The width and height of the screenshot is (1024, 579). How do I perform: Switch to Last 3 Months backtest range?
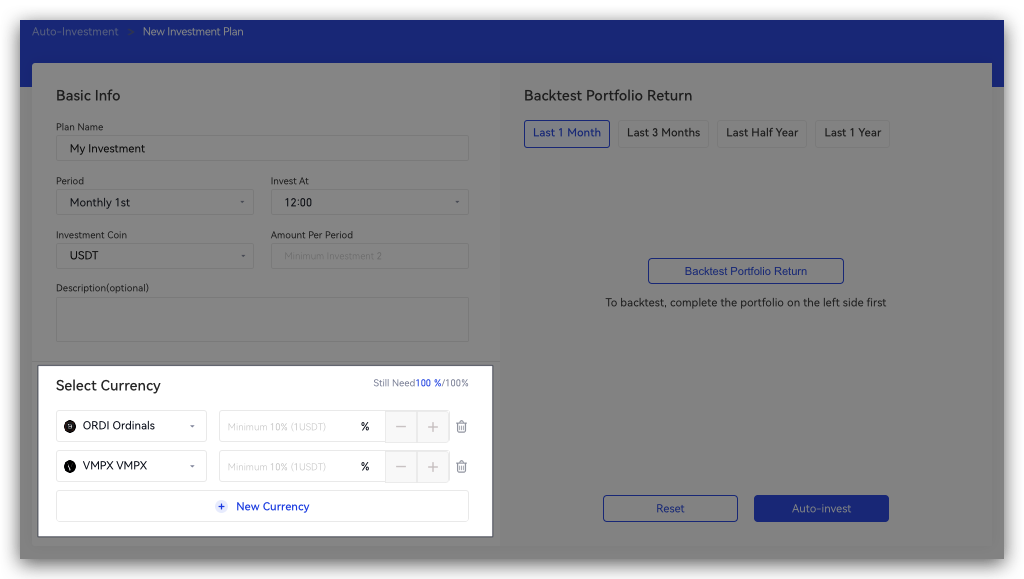[x=663, y=133]
